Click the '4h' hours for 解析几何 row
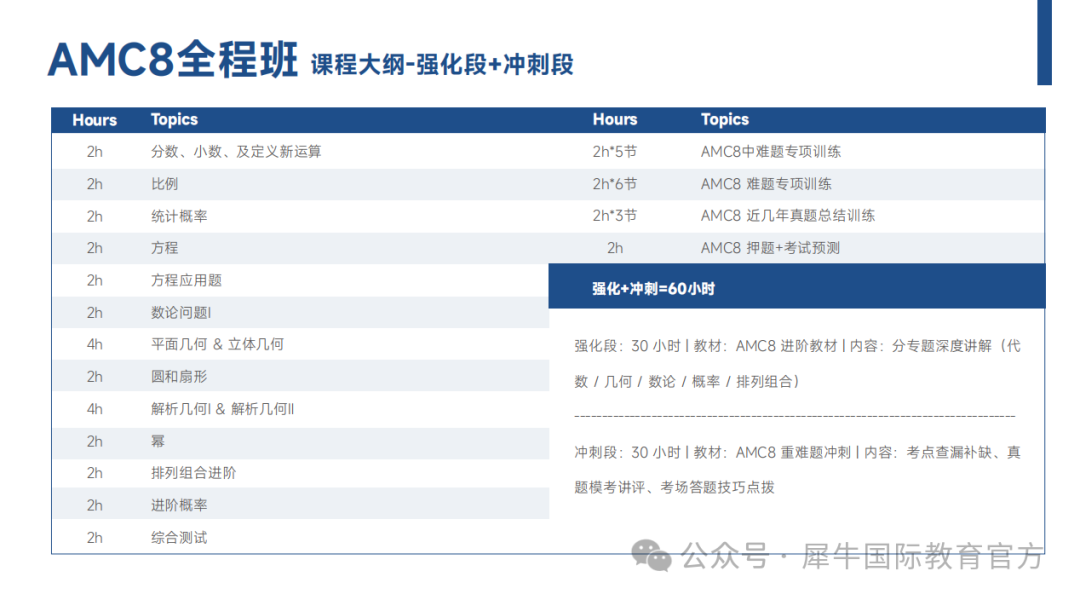Screen dimensions: 1080x600 (94, 409)
